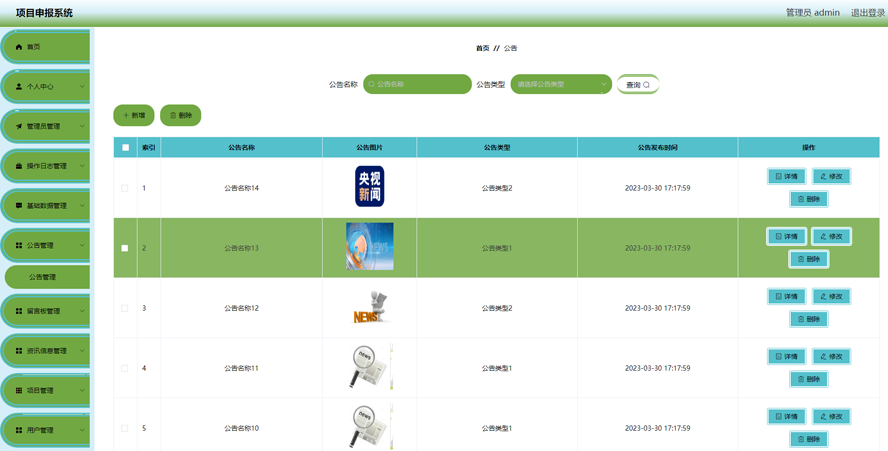Check the row checkbox for 公告名称14
This screenshot has width=888, height=451.
(125, 188)
